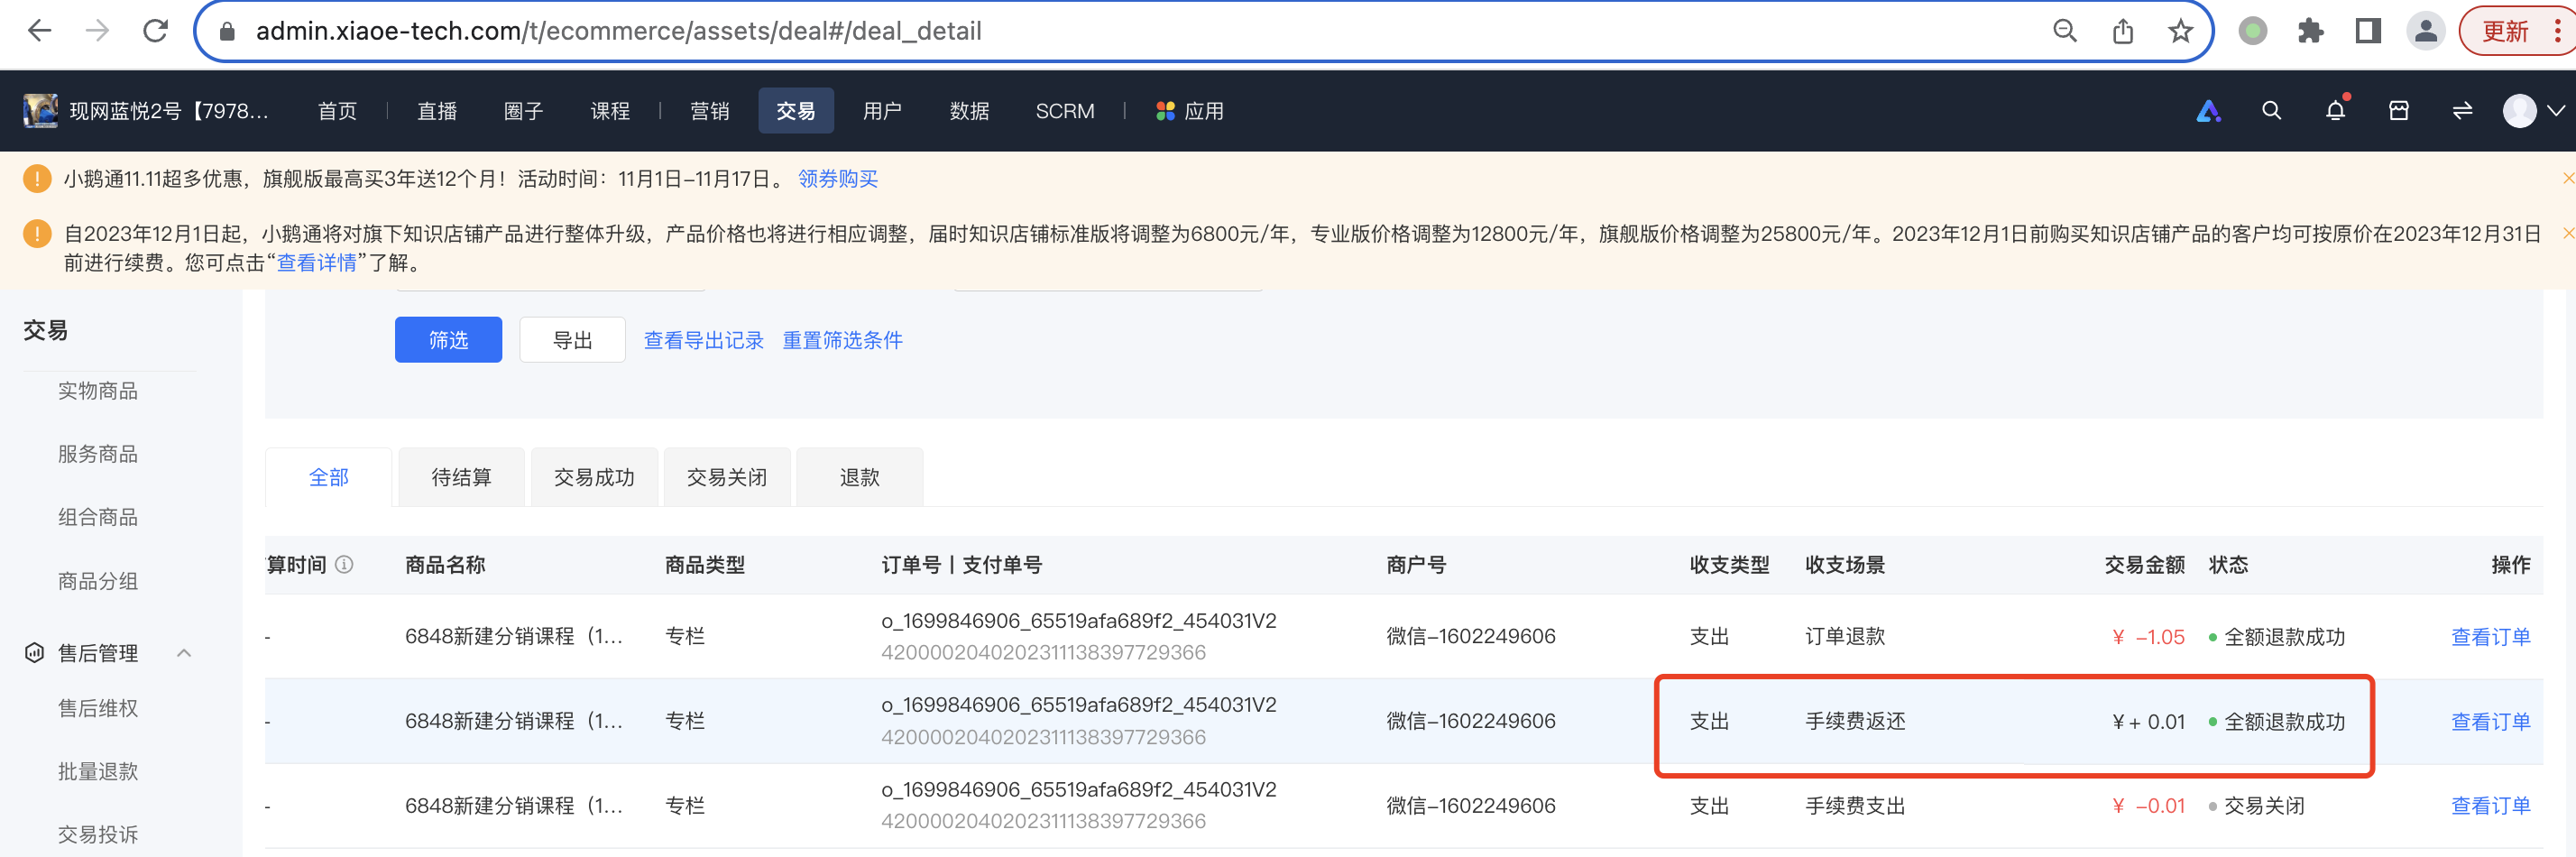
Task: Click the store shop icon in header
Action: pos(2398,111)
